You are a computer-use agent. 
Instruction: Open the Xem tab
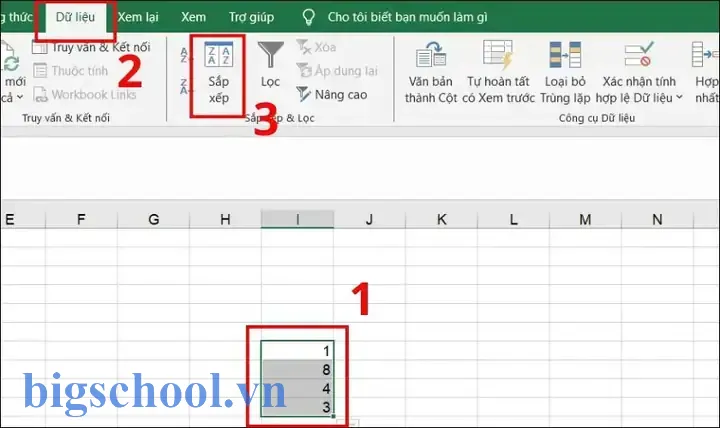193,17
